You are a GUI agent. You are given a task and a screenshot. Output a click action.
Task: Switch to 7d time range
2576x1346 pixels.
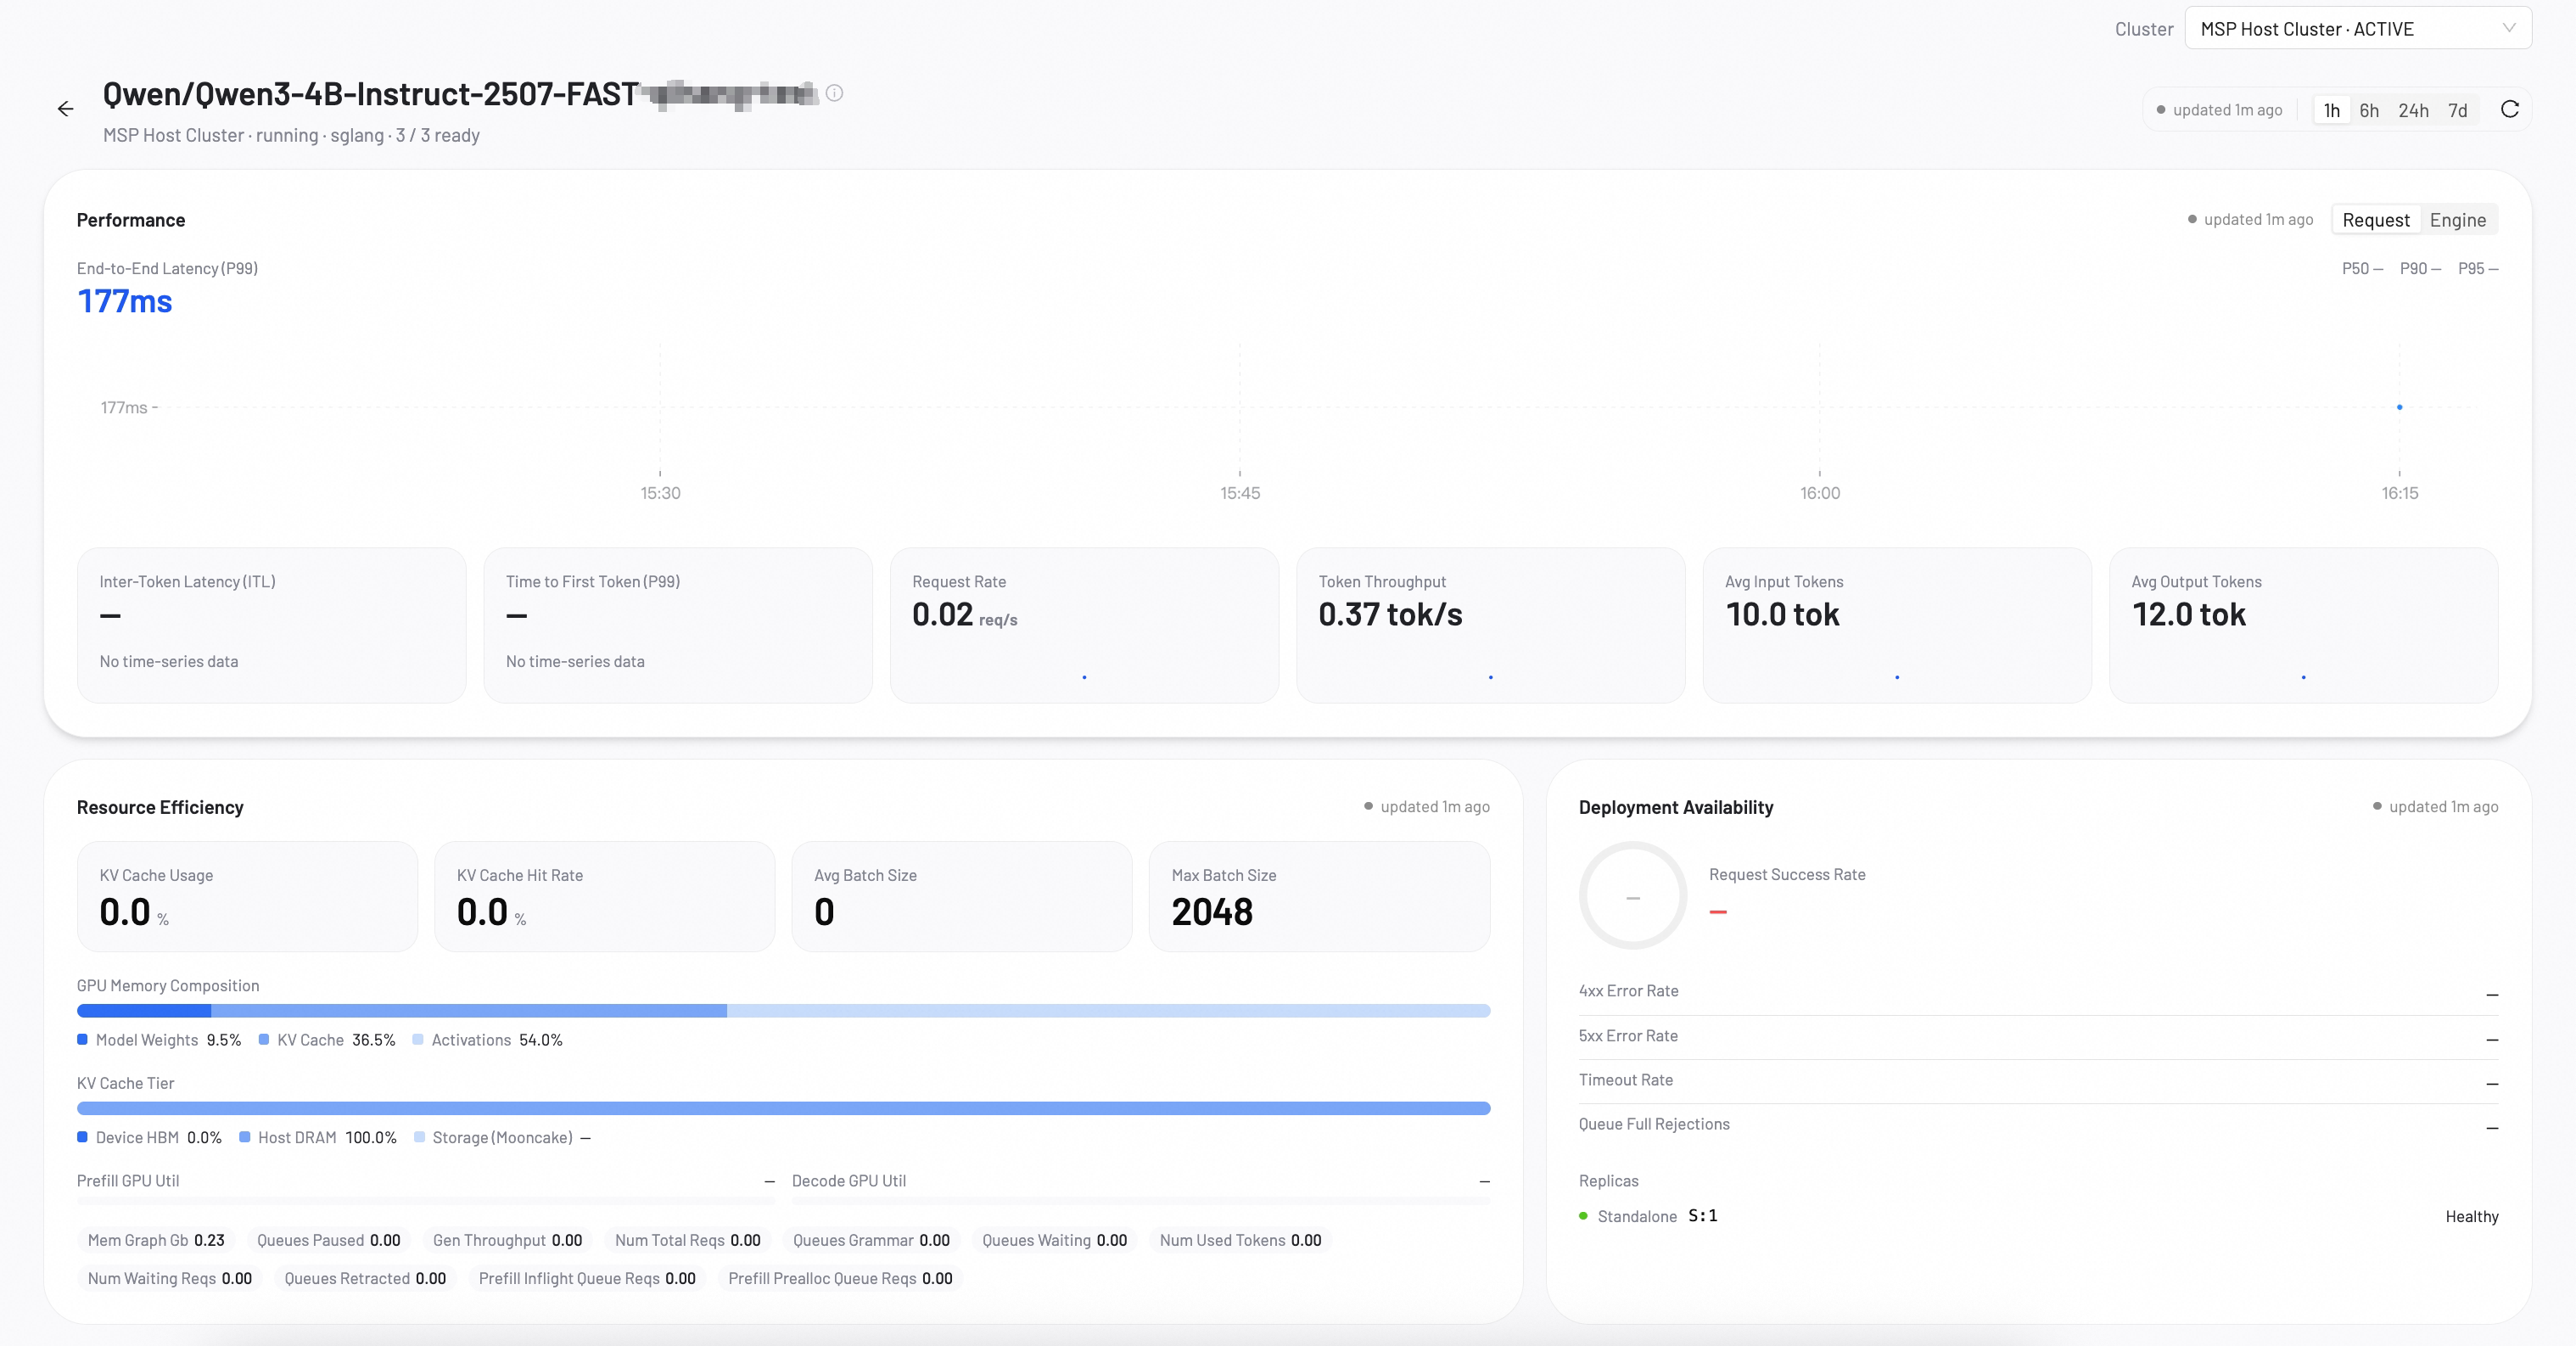(x=2457, y=110)
